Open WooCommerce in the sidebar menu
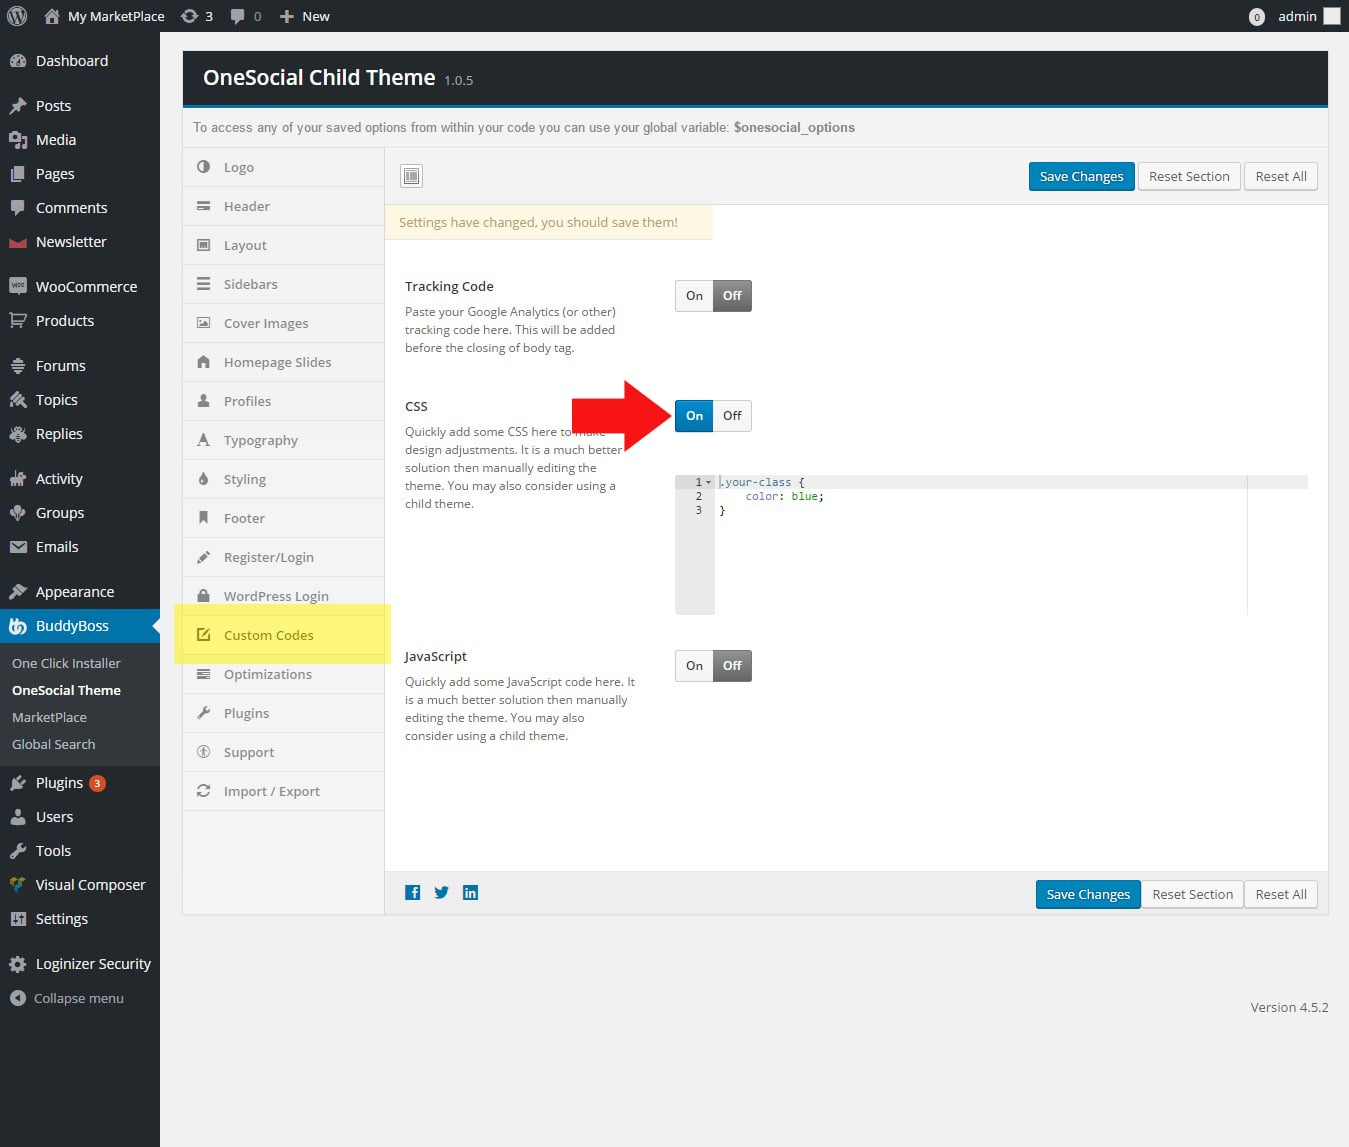The height and width of the screenshot is (1147, 1349). pos(86,287)
